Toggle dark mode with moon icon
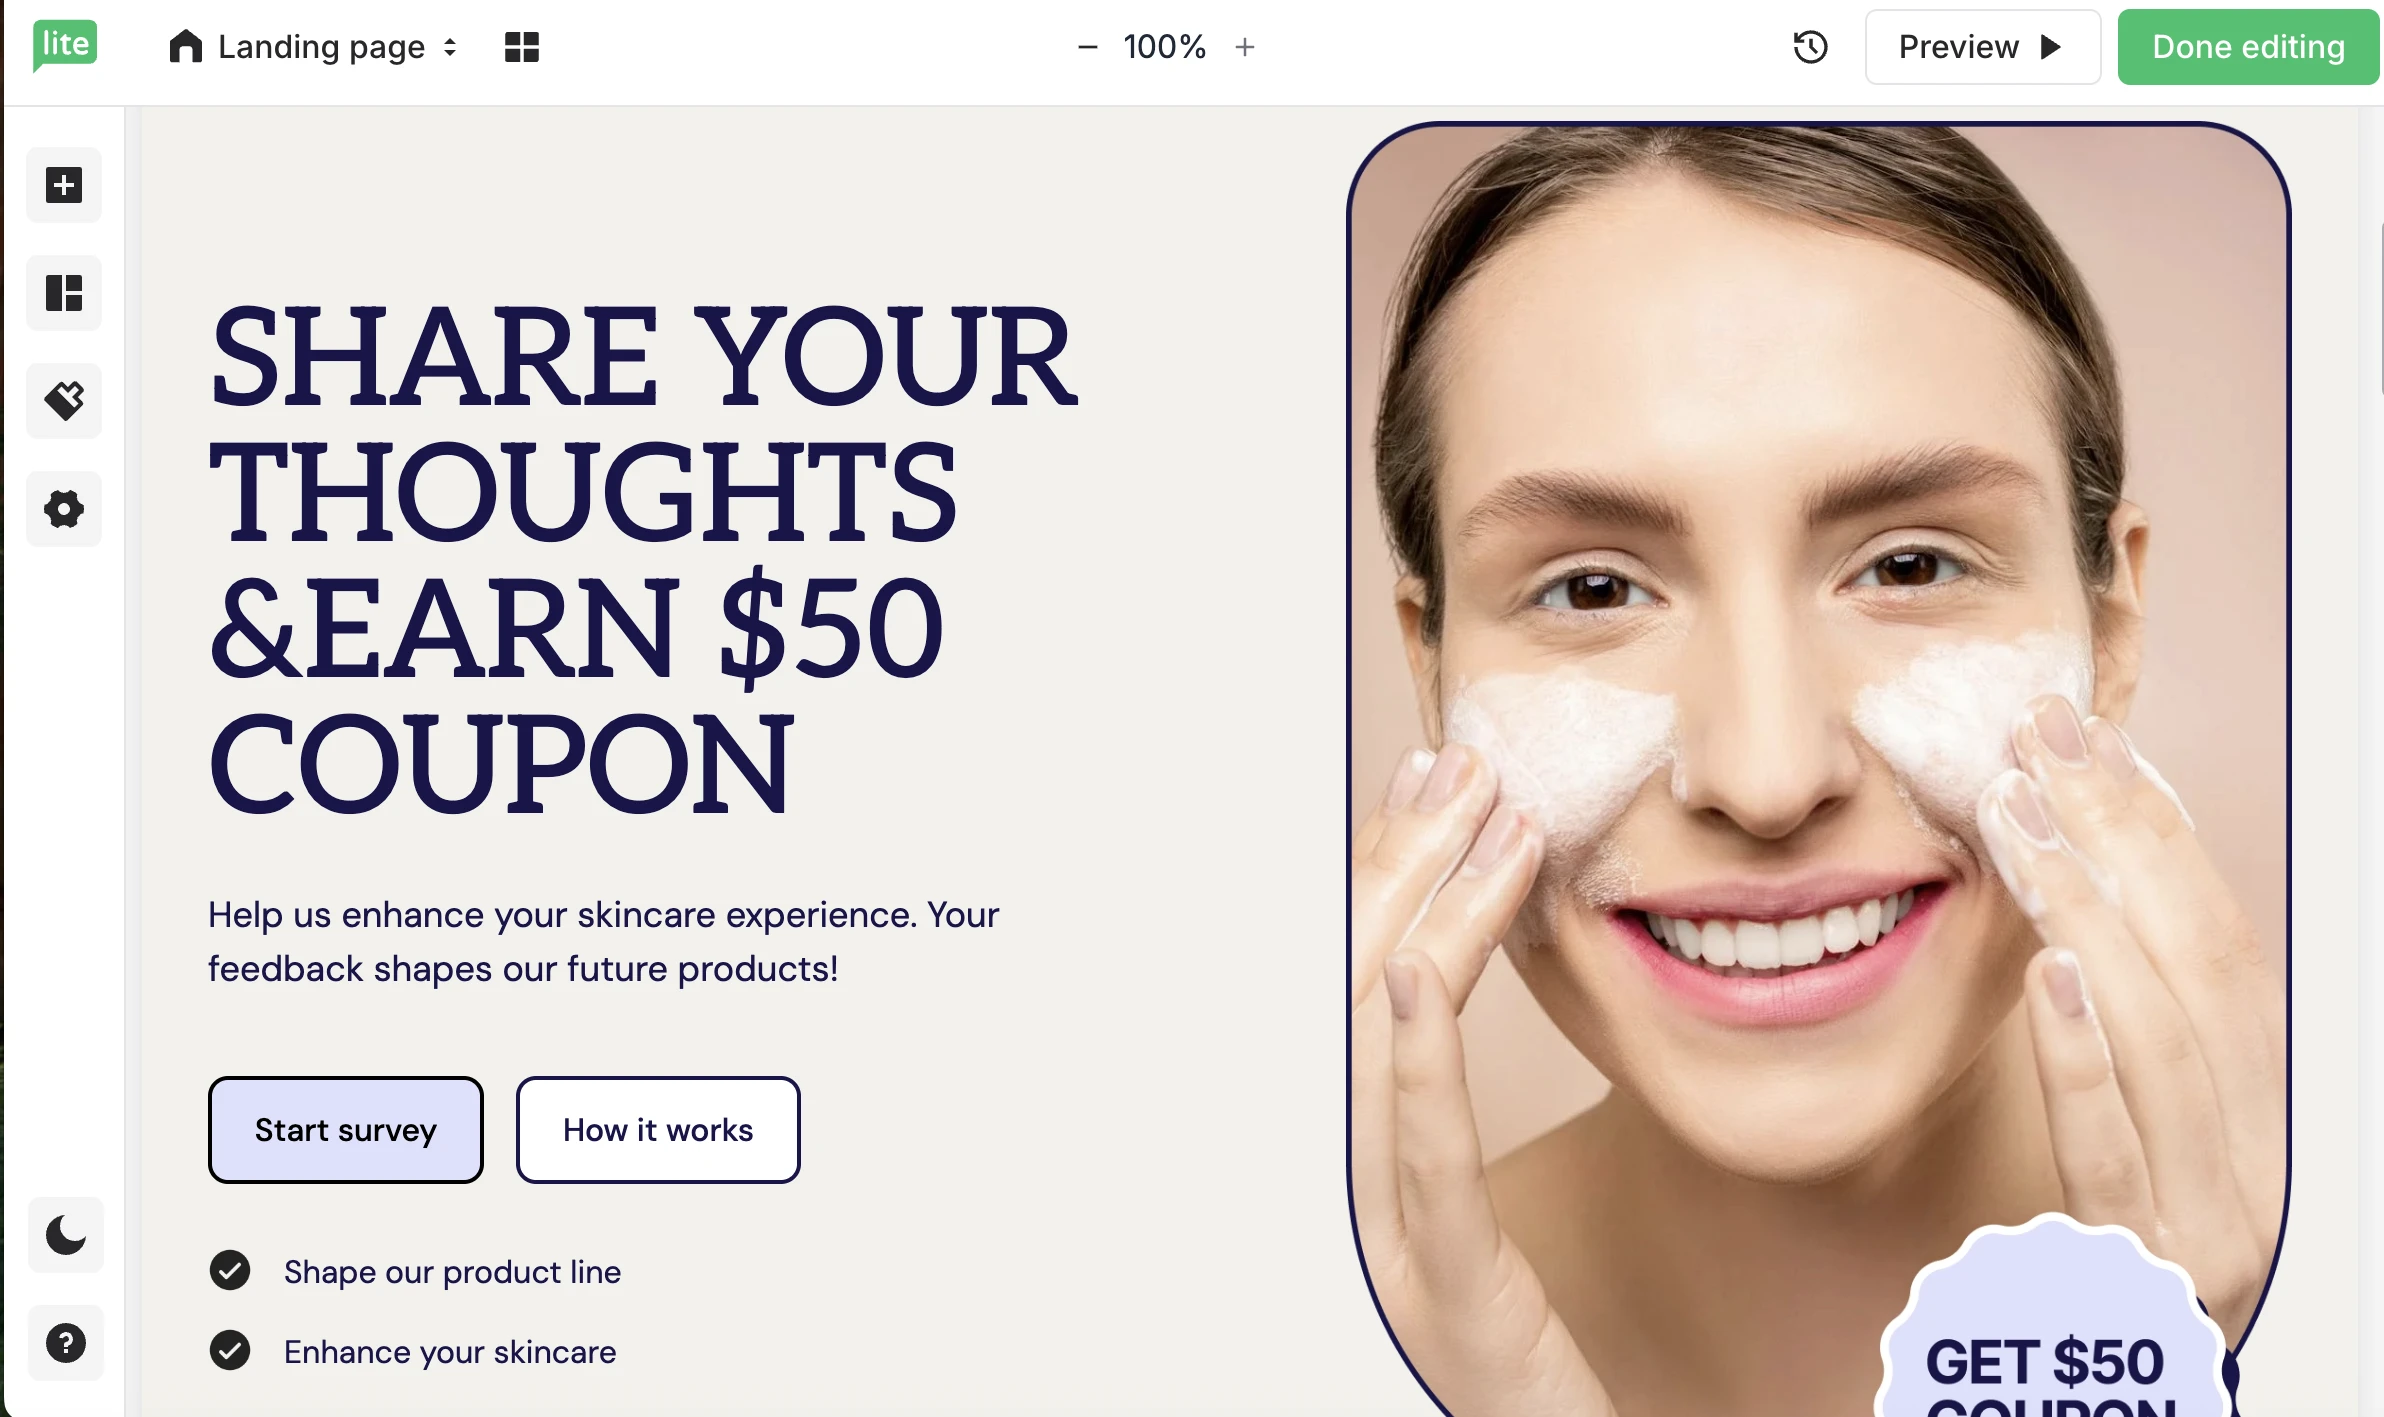Screen dimensions: 2384x1417 (x=66, y=1235)
